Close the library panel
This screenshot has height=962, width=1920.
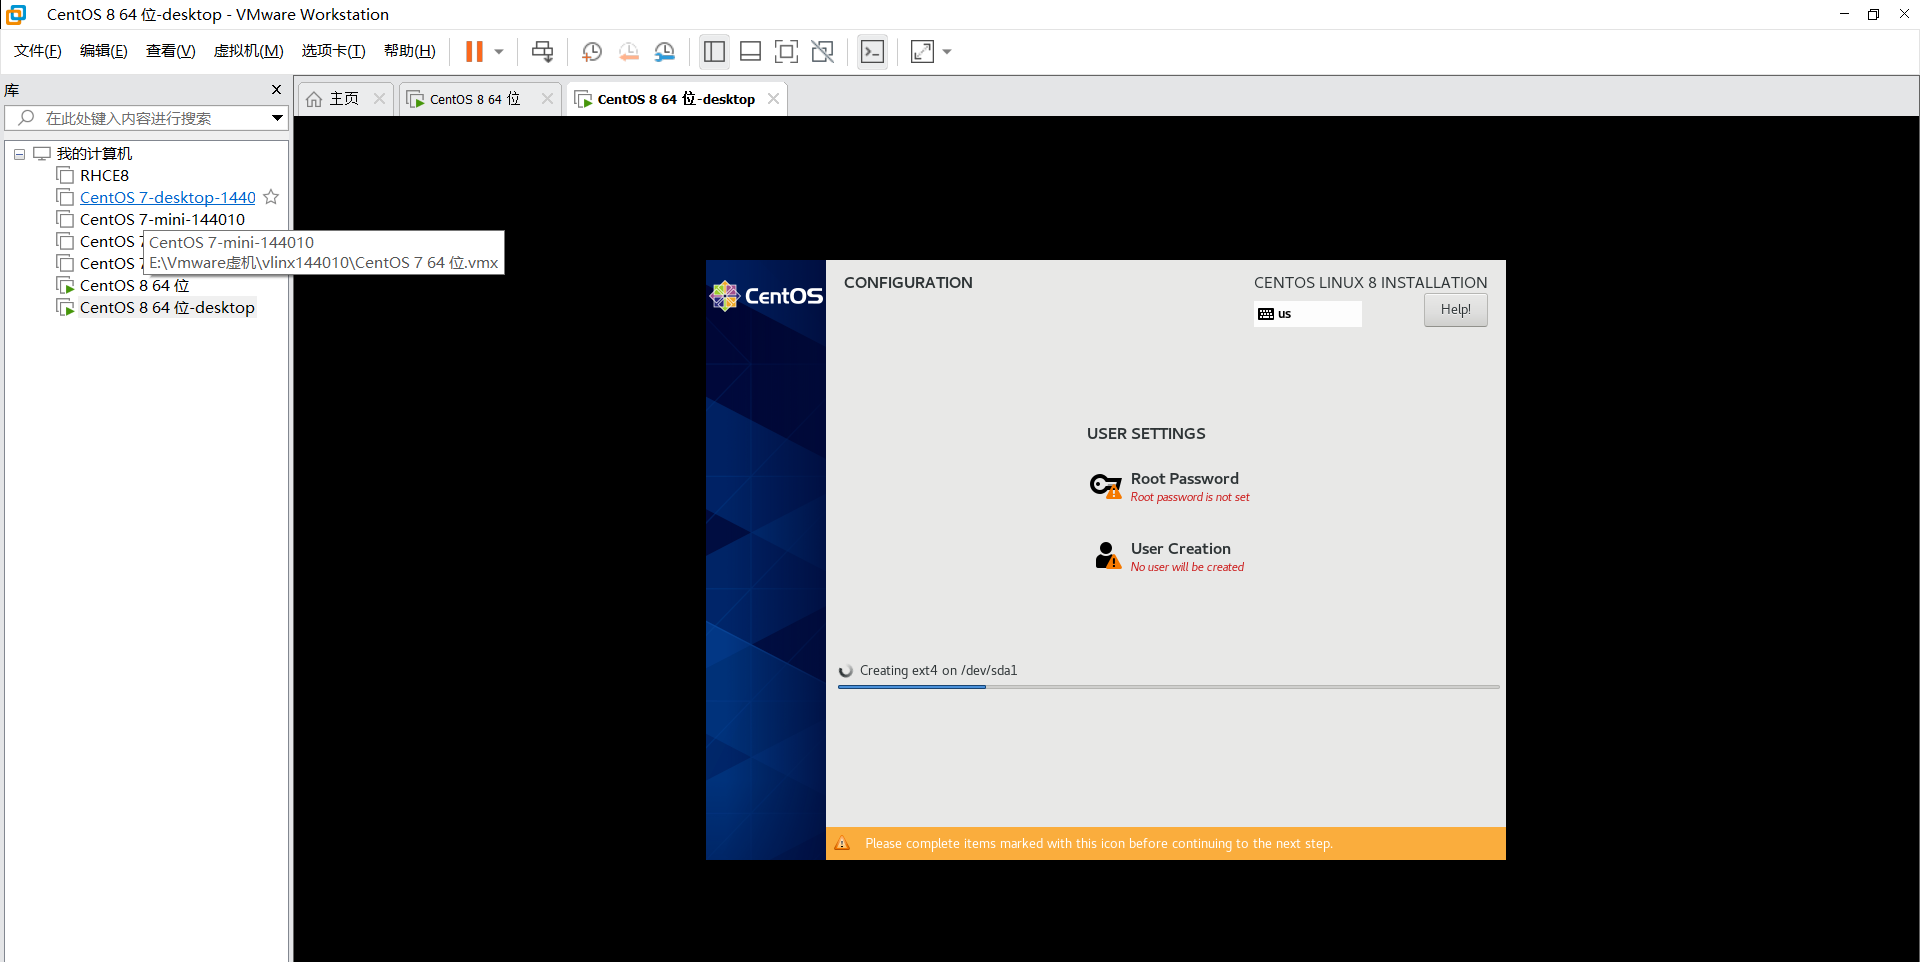coord(277,90)
